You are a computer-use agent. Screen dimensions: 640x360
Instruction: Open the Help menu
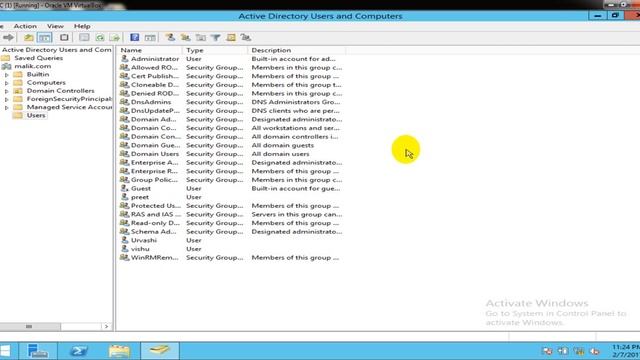(82, 26)
